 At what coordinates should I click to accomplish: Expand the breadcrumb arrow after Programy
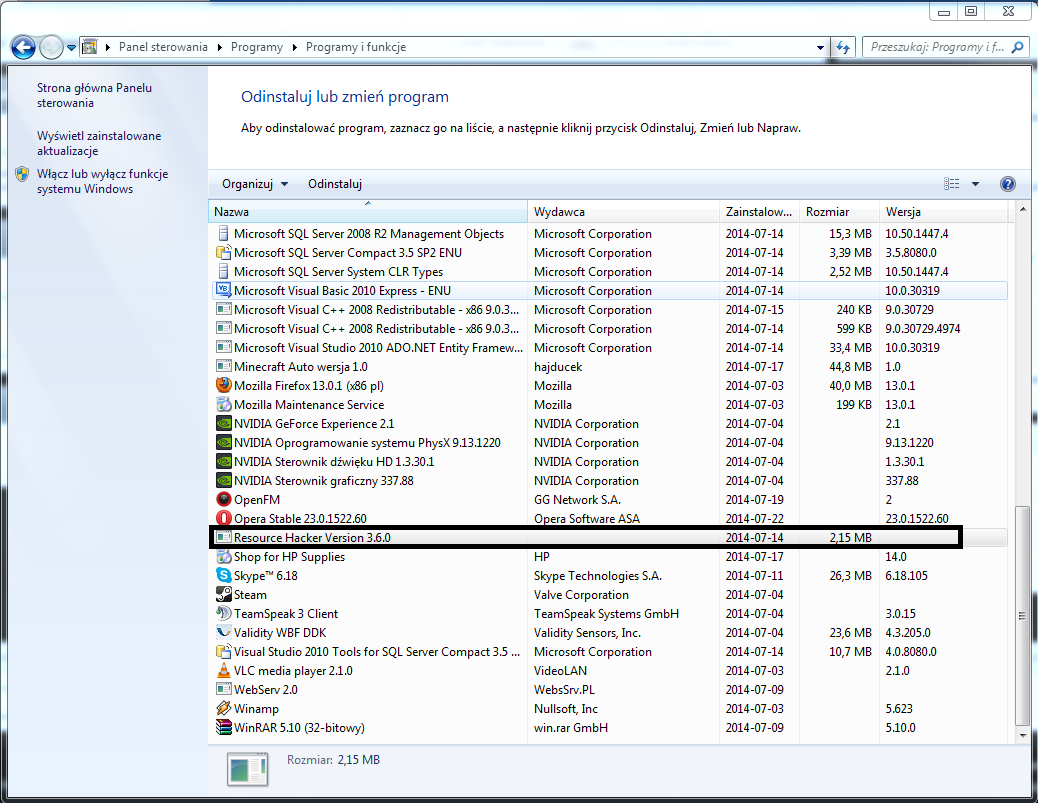coord(295,47)
